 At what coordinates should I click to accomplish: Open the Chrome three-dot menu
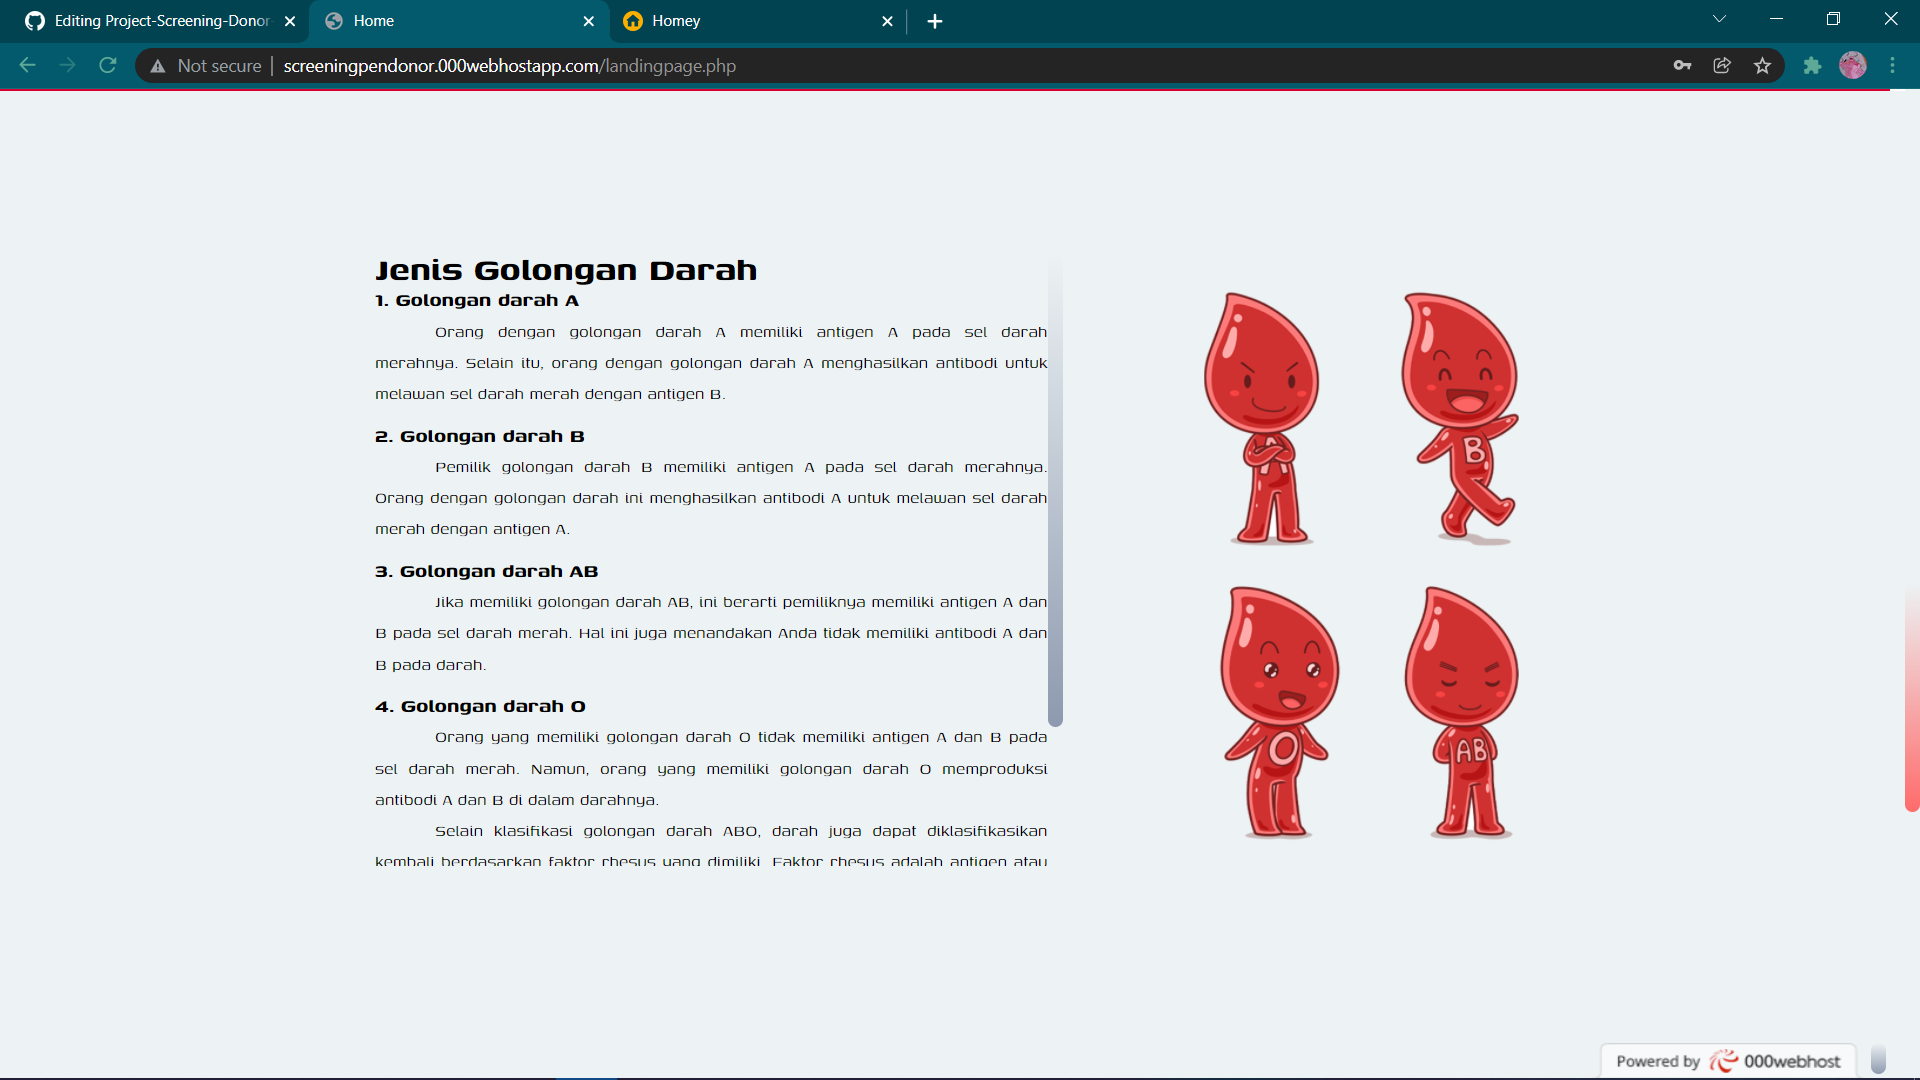tap(1893, 65)
